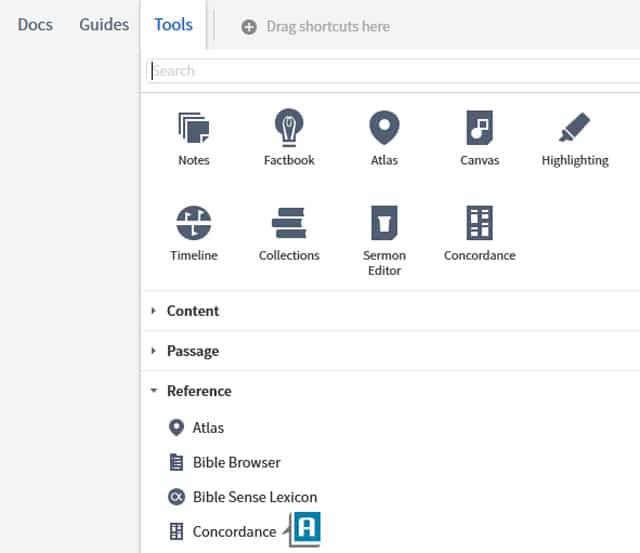Switch to the Docs tab
The height and width of the screenshot is (553, 640).
click(35, 25)
